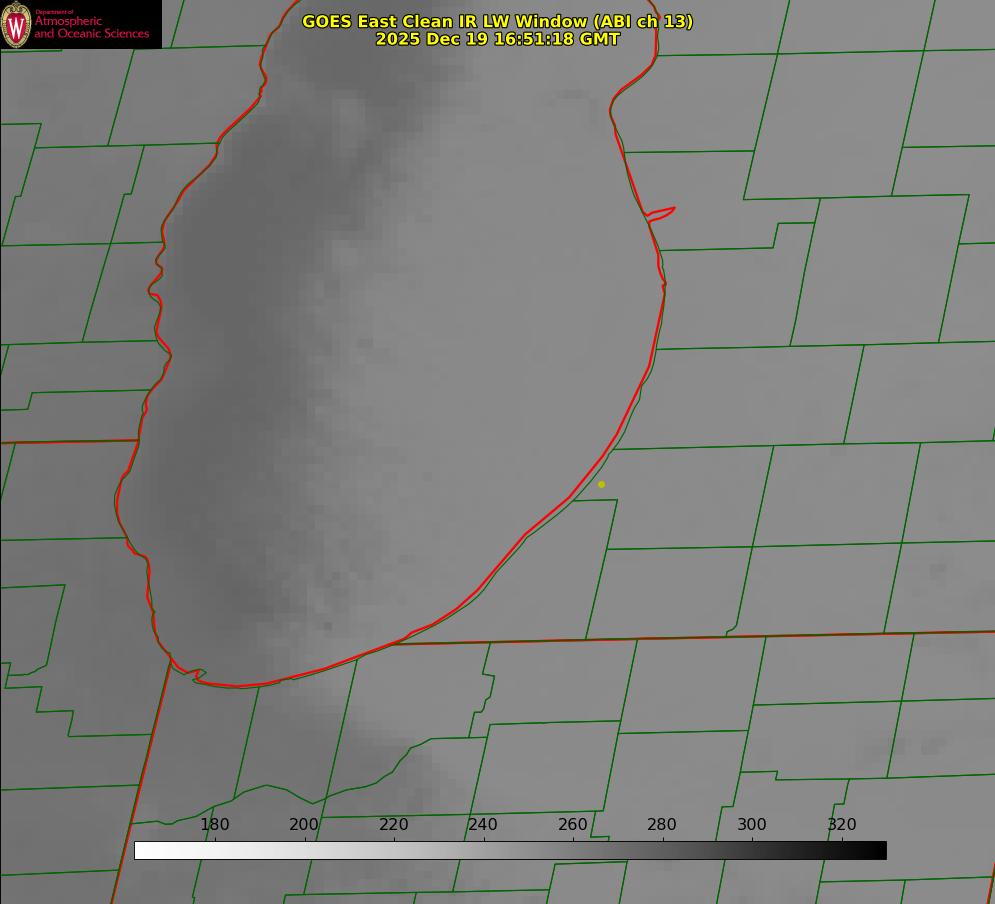
Task: Click the small hook on southwest shoreline
Action: coord(198,675)
